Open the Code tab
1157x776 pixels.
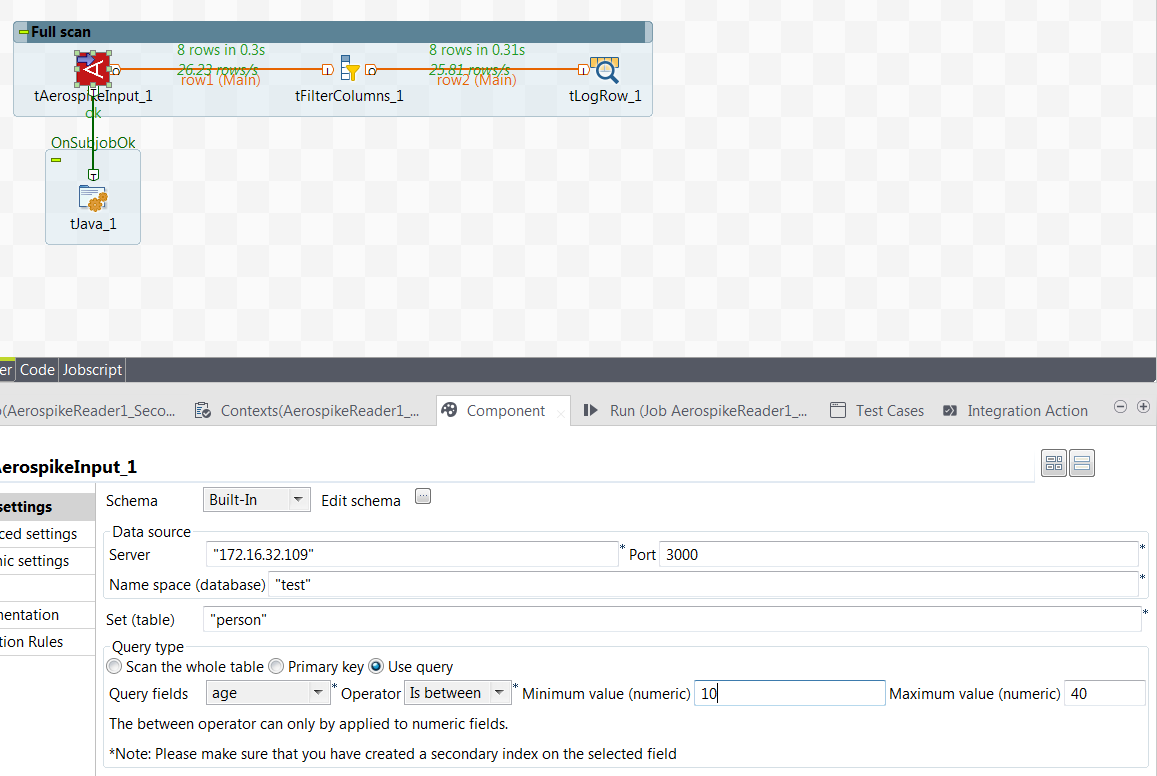(37, 370)
